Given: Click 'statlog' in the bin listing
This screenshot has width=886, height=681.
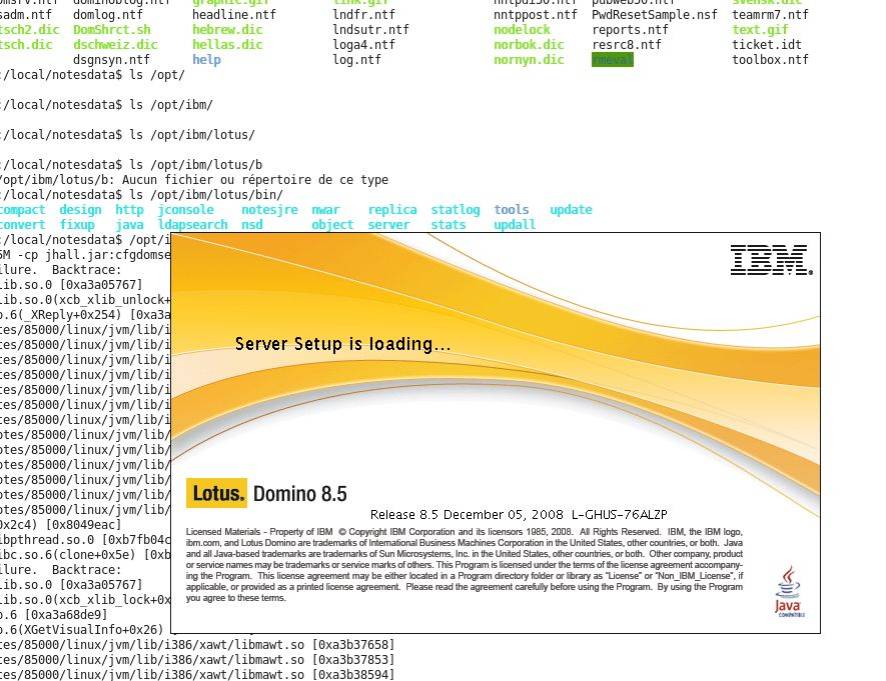Looking at the screenshot, I should 455,210.
